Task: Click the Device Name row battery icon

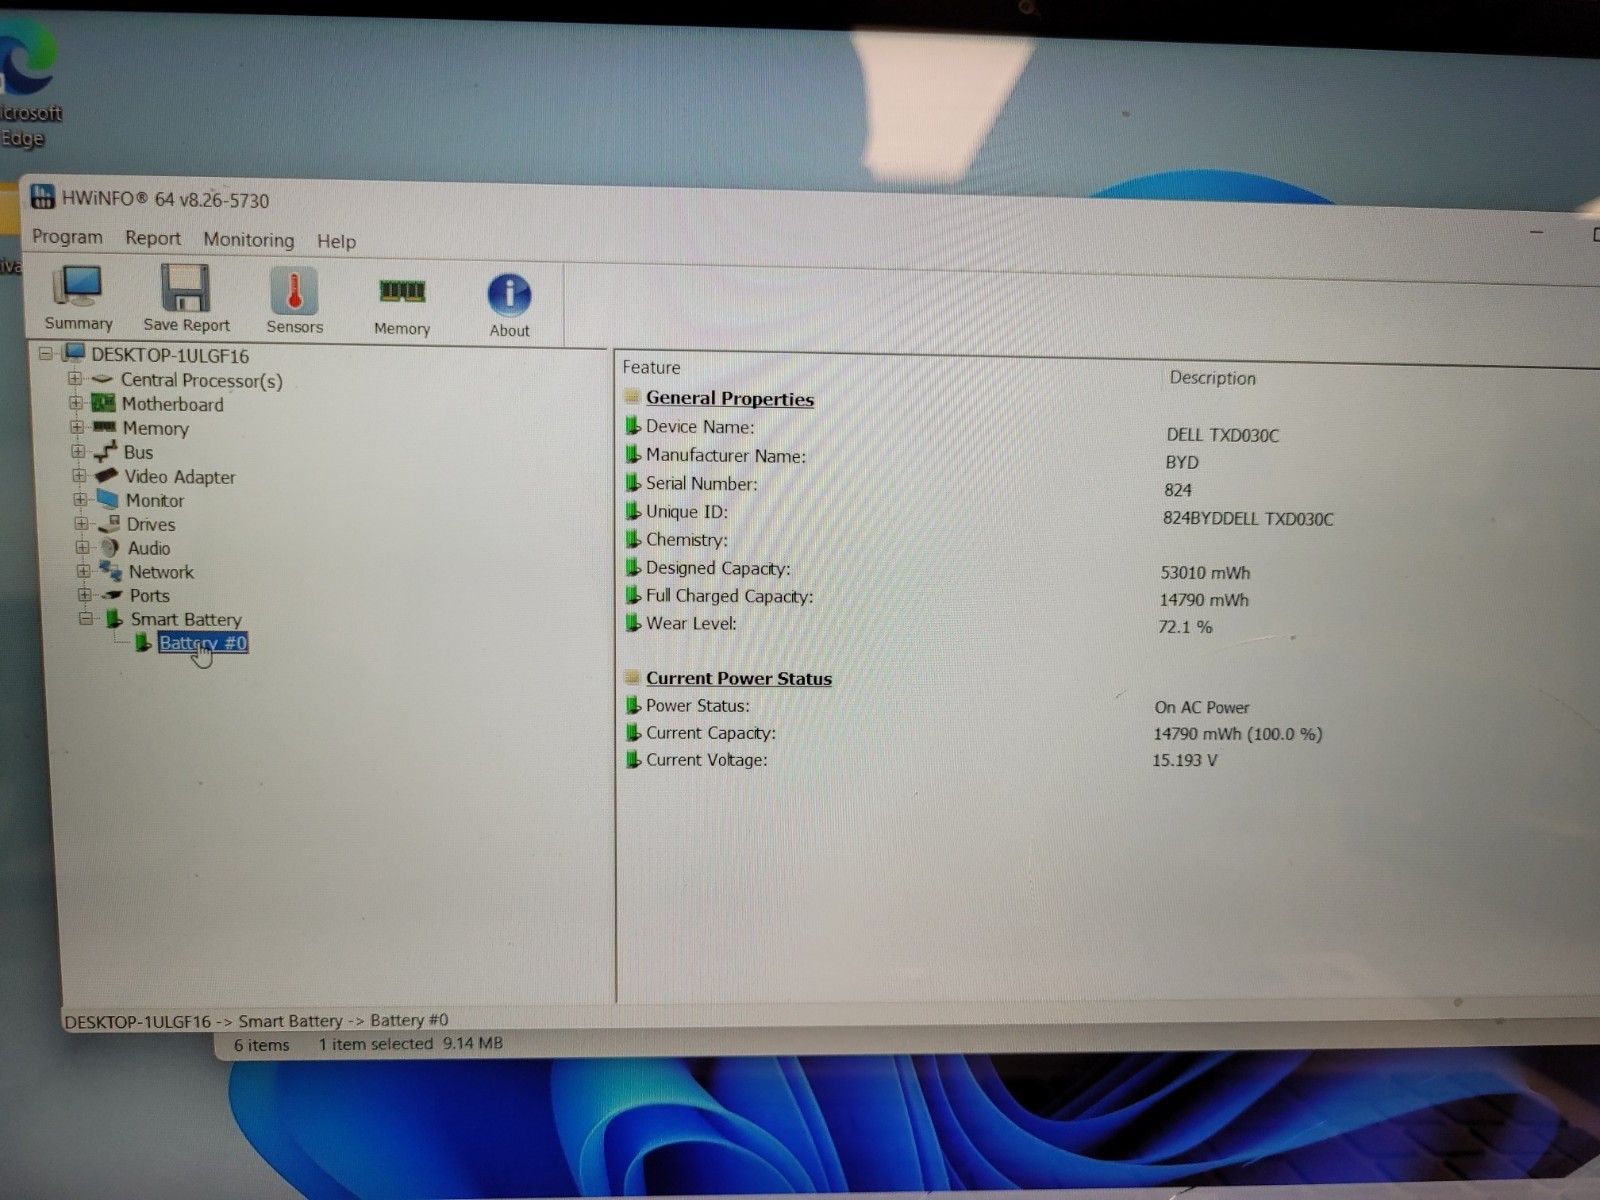Action: (x=632, y=425)
